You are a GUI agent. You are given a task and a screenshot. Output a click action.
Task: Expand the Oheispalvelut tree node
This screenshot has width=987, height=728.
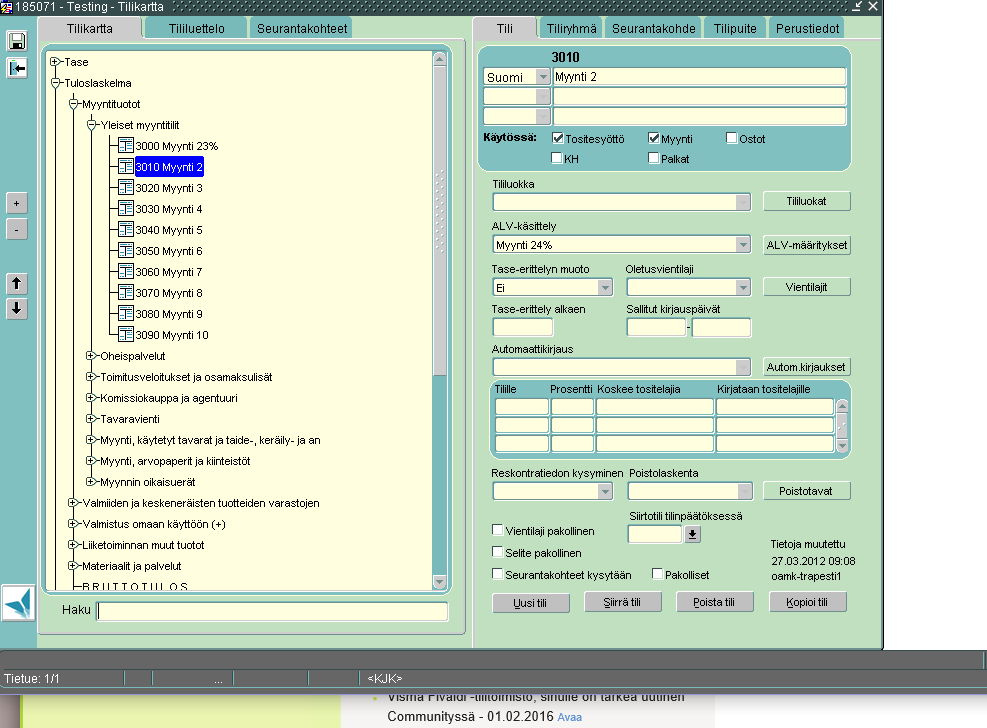(91, 356)
